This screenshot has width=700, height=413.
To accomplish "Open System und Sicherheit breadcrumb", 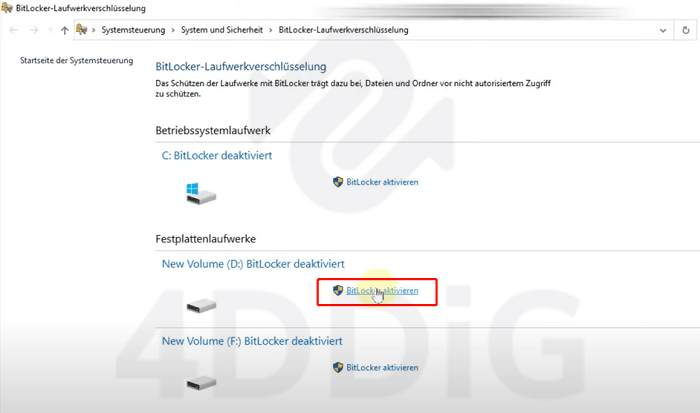I will click(x=222, y=30).
